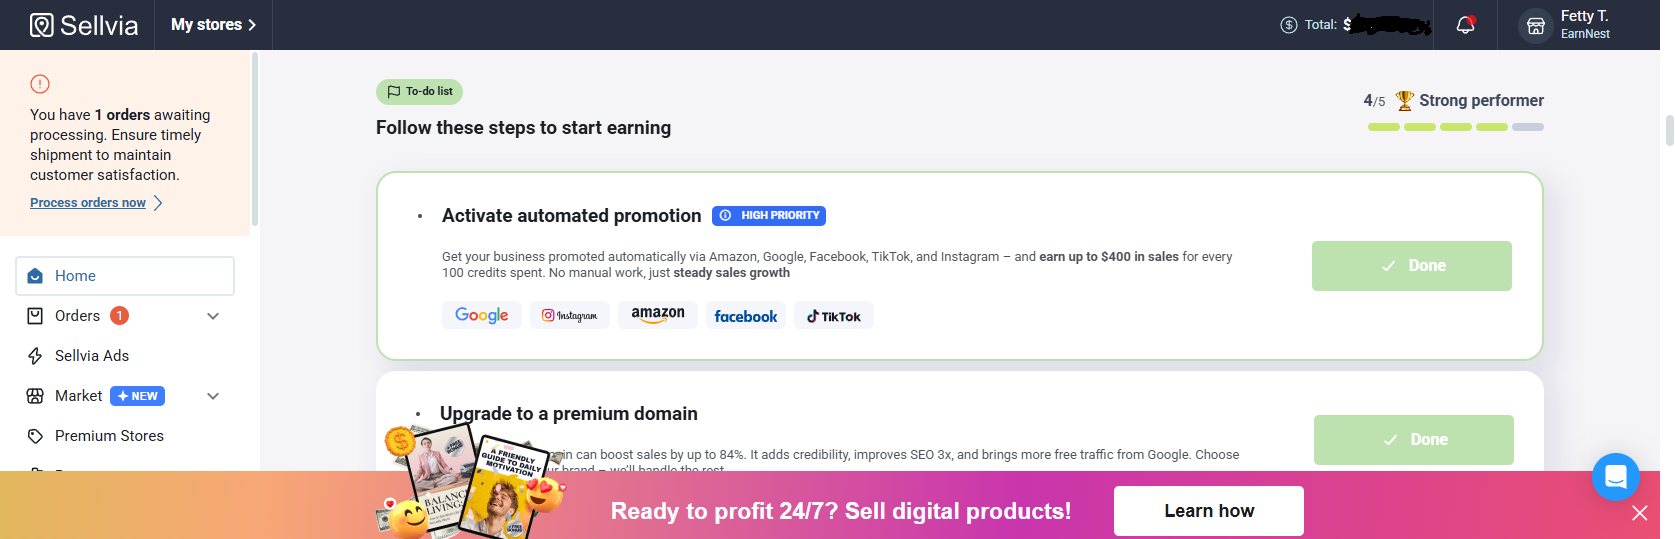
Task: Click the notification bell icon
Action: click(1465, 25)
